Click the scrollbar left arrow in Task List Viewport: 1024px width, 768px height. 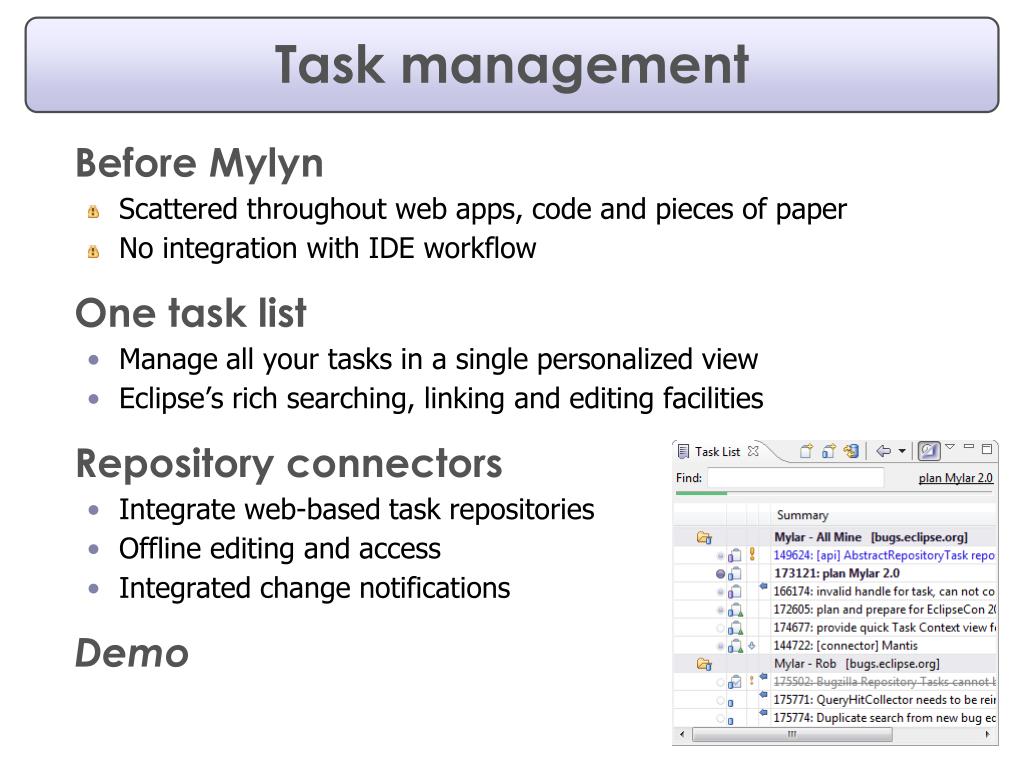[x=682, y=735]
